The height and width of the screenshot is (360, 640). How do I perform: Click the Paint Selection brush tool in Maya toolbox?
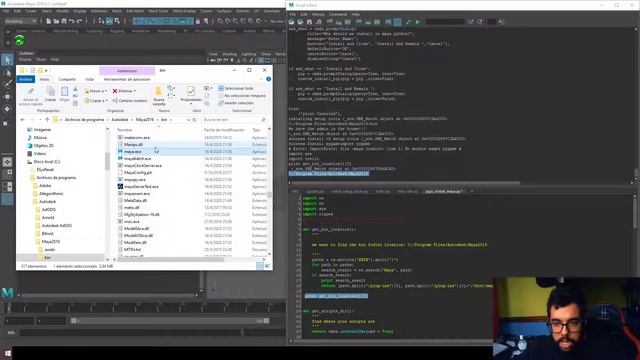pos(7,84)
